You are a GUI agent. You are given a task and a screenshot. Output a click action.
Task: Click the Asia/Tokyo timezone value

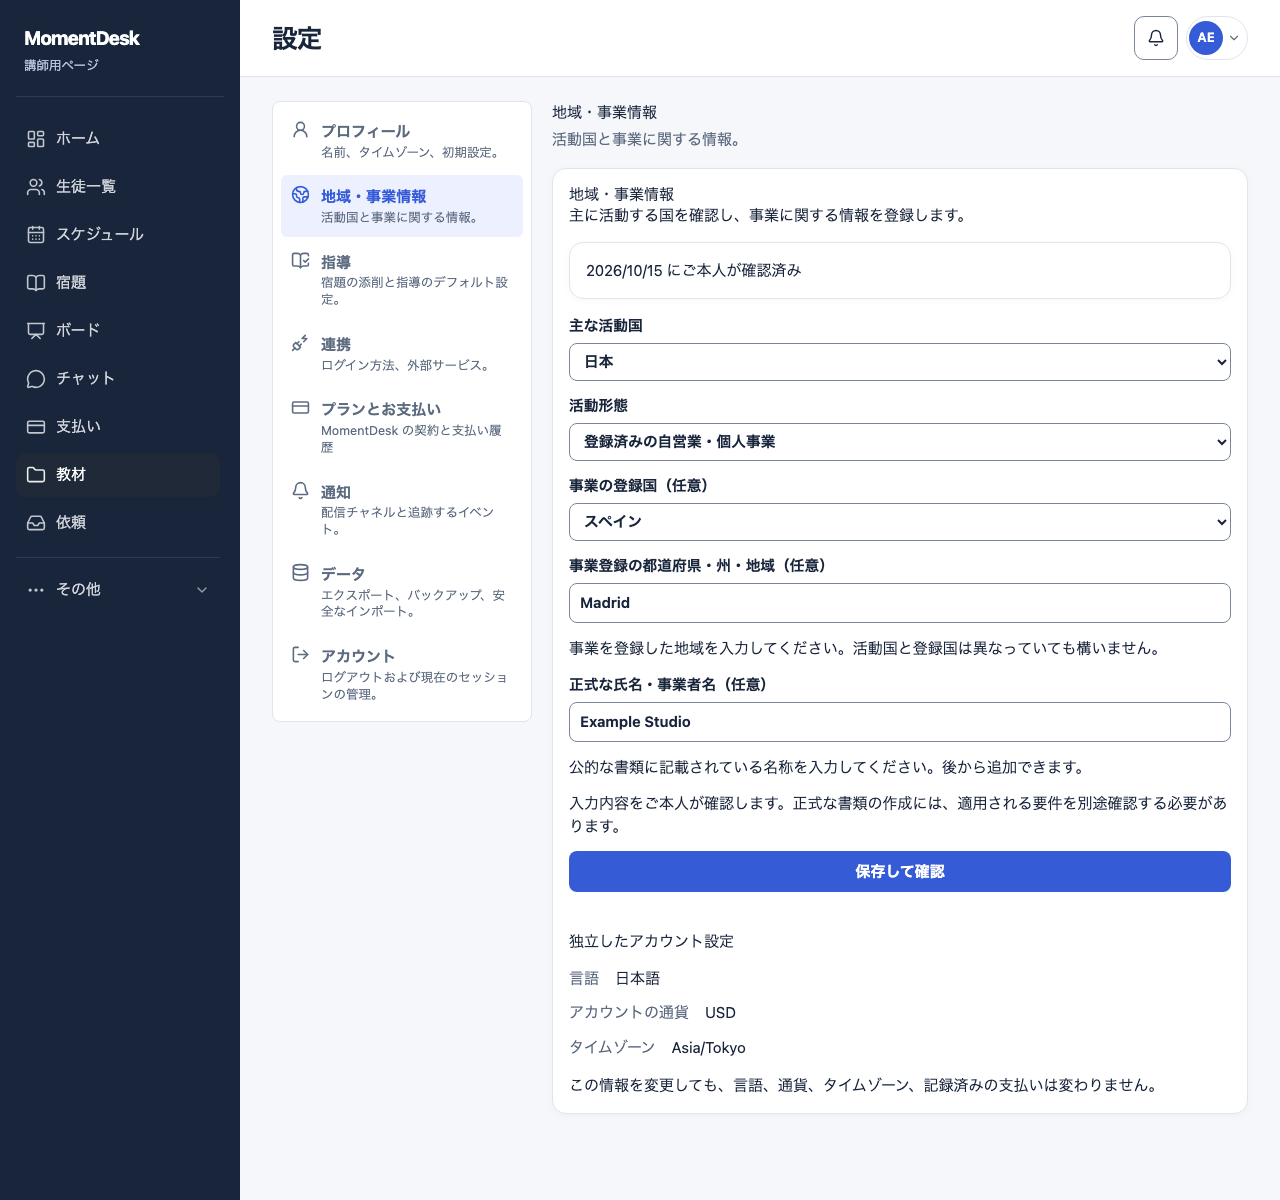click(x=709, y=1048)
